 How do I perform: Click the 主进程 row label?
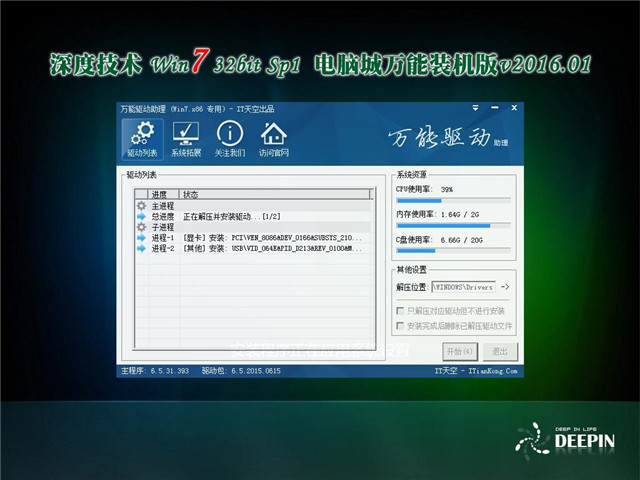163,206
